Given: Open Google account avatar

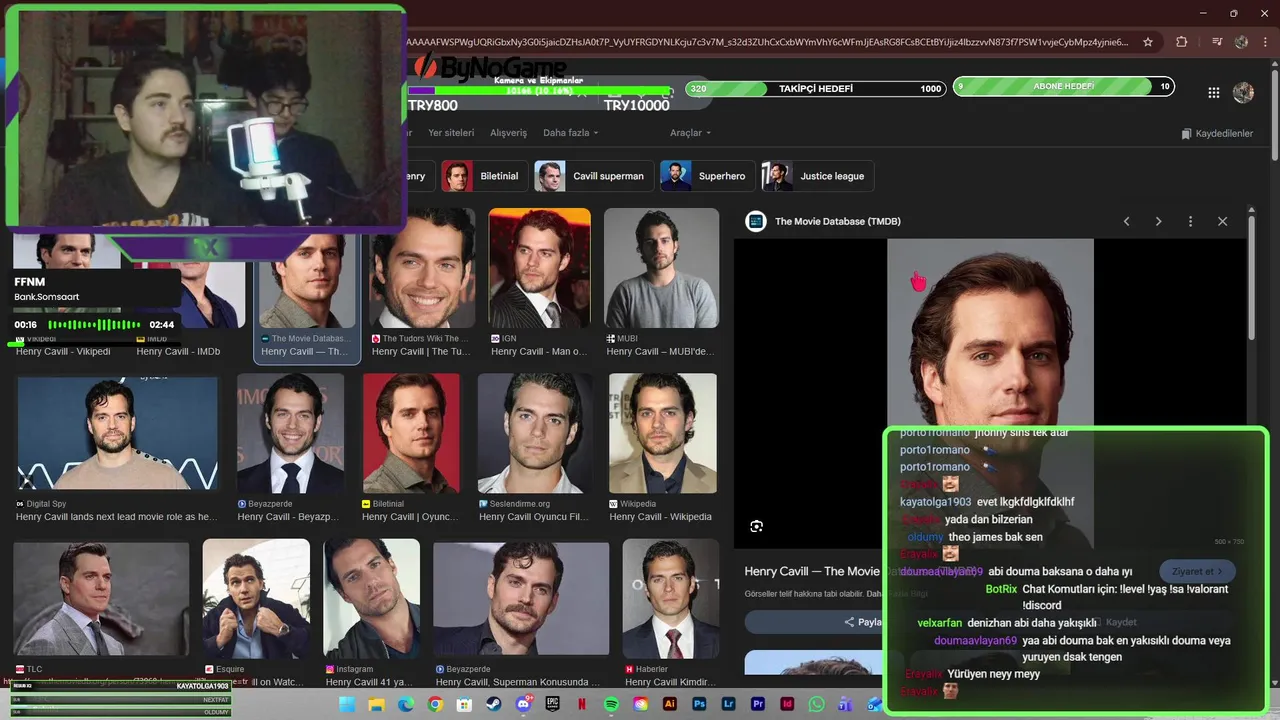Looking at the screenshot, I should [x=1243, y=92].
